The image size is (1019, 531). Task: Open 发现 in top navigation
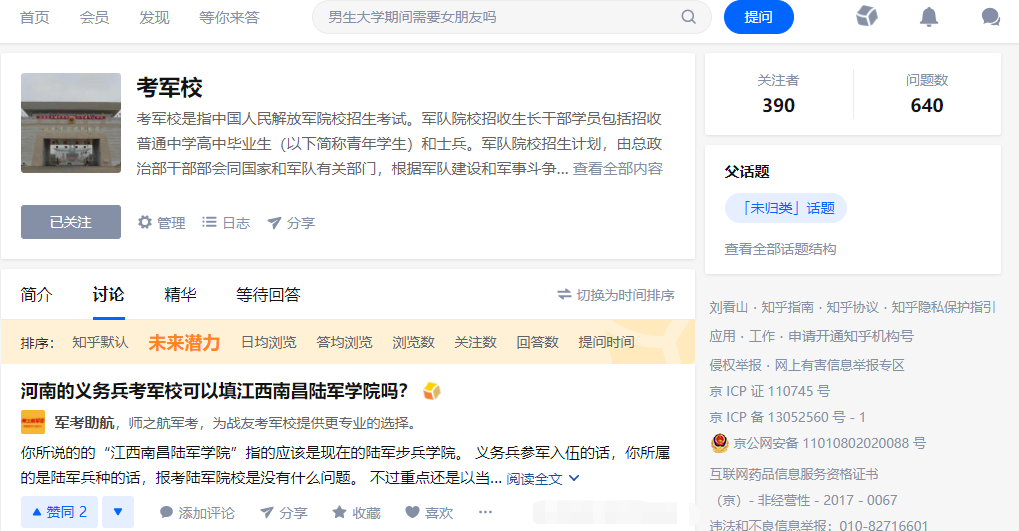tap(154, 18)
